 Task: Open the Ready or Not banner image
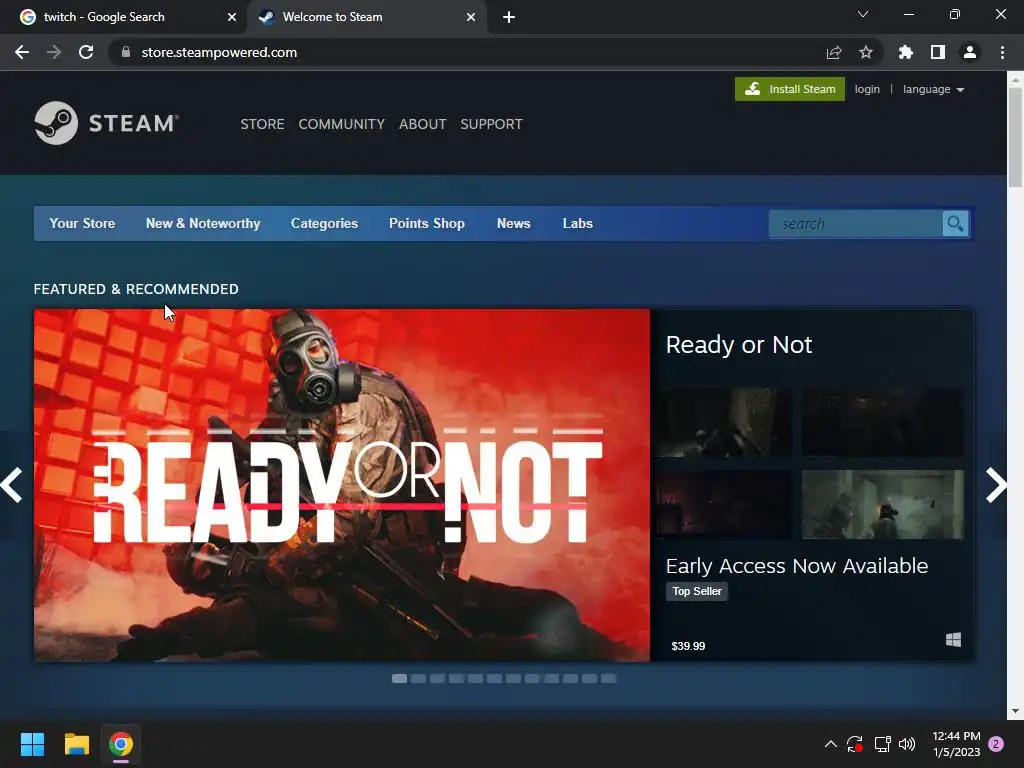coord(342,485)
